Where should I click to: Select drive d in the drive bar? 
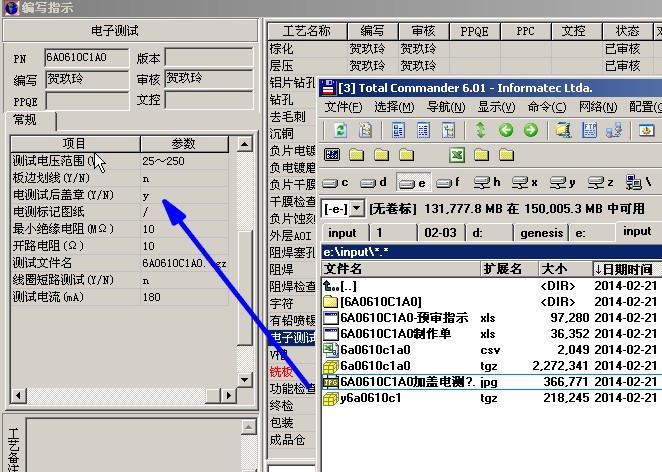click(x=374, y=183)
